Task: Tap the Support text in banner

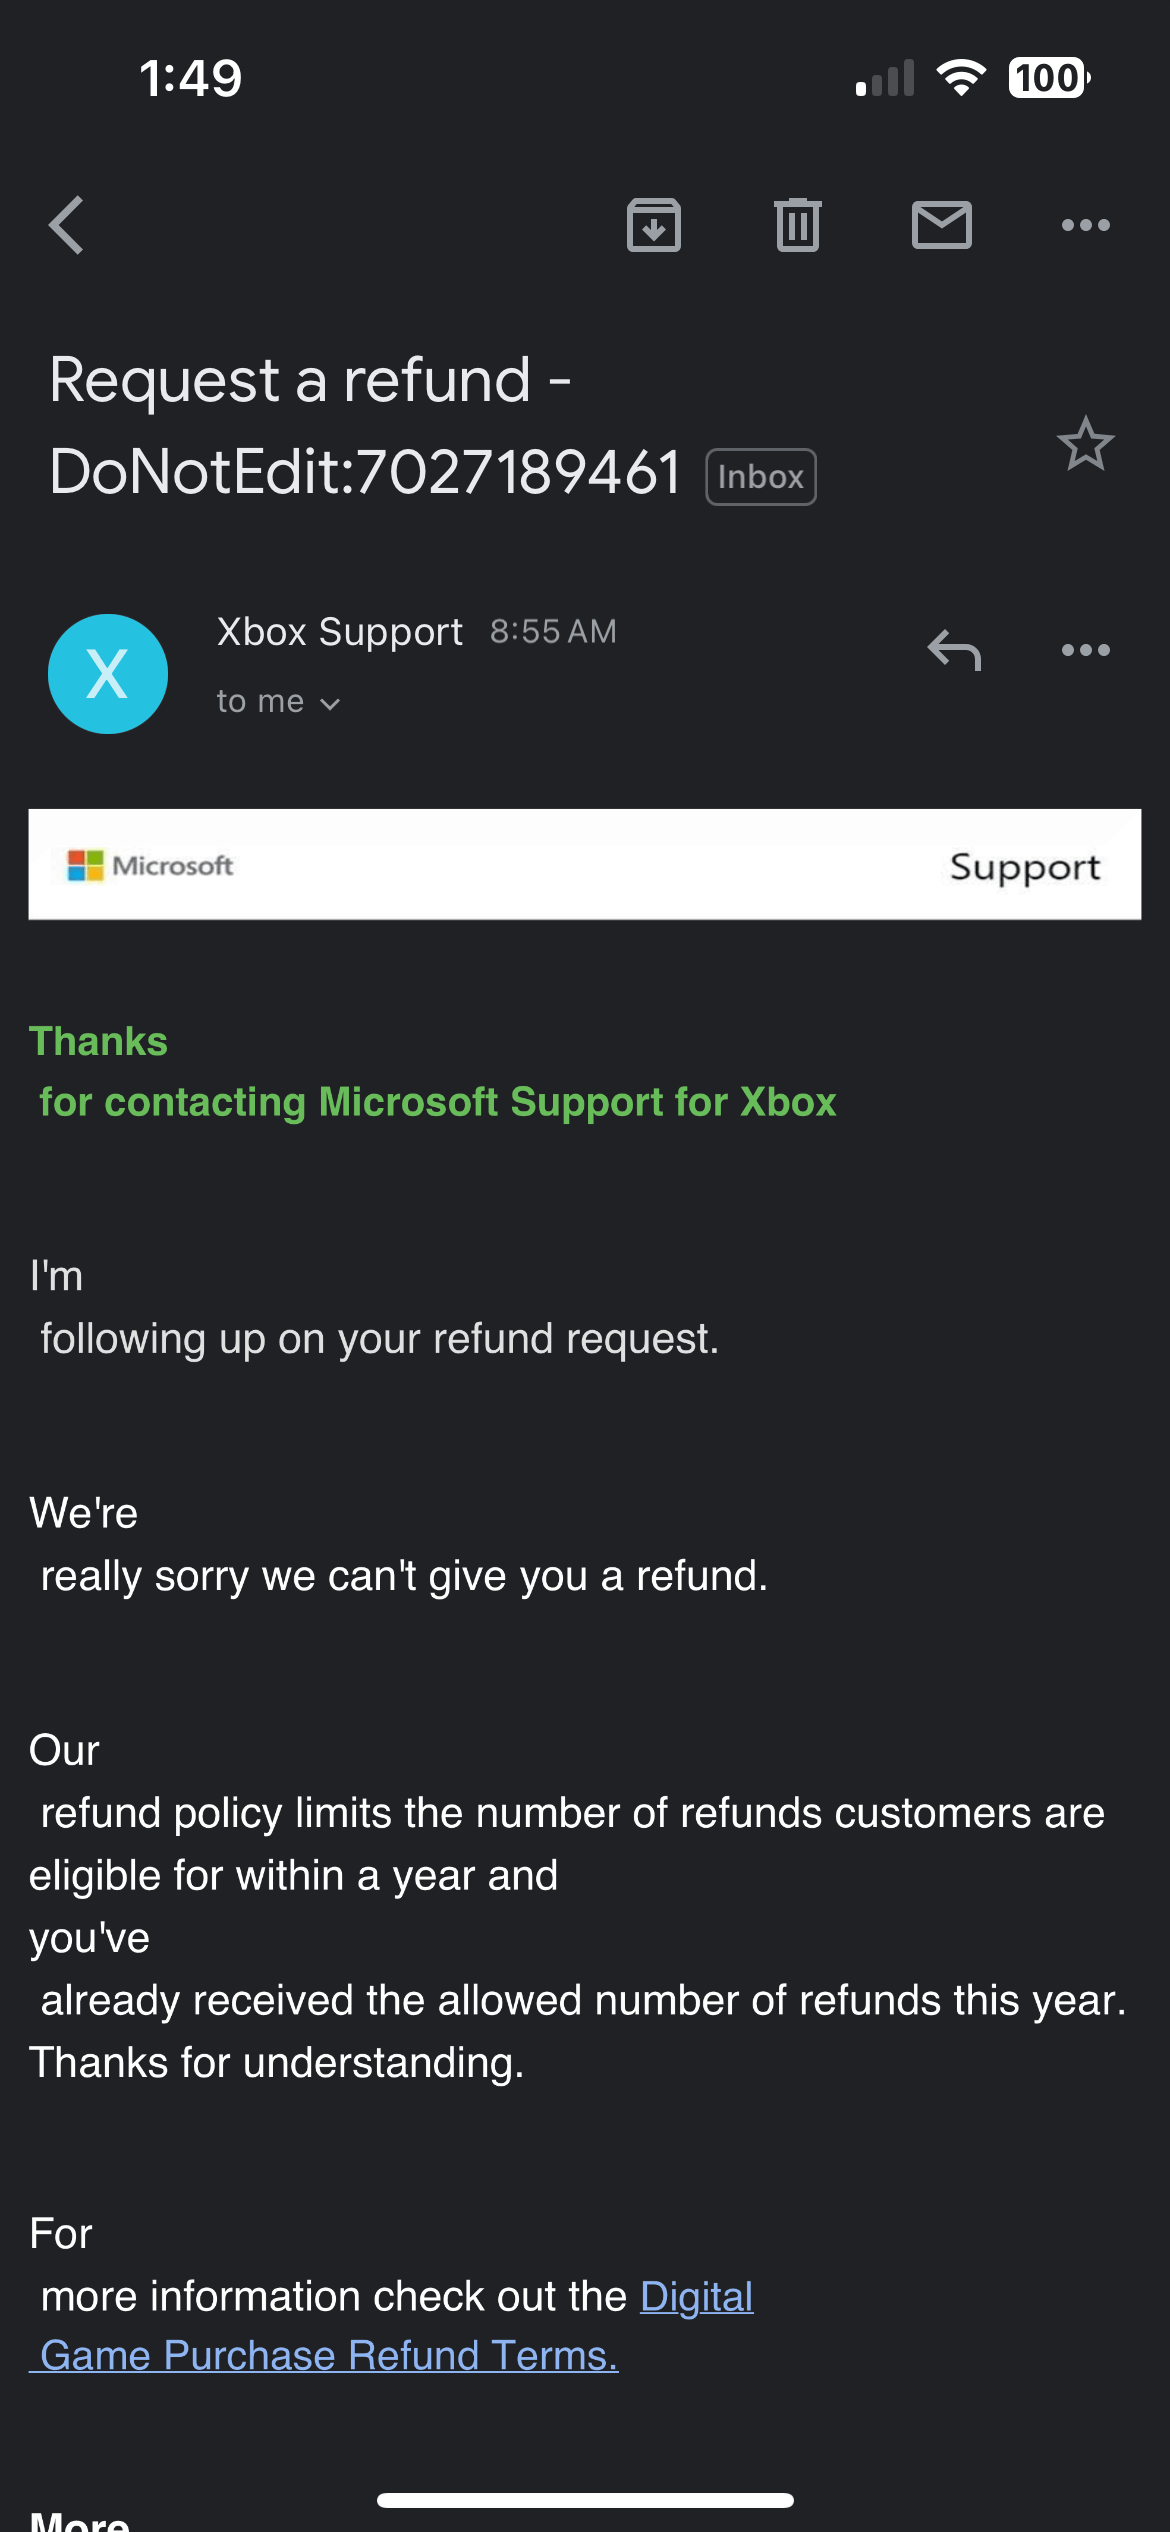Action: click(x=1025, y=867)
